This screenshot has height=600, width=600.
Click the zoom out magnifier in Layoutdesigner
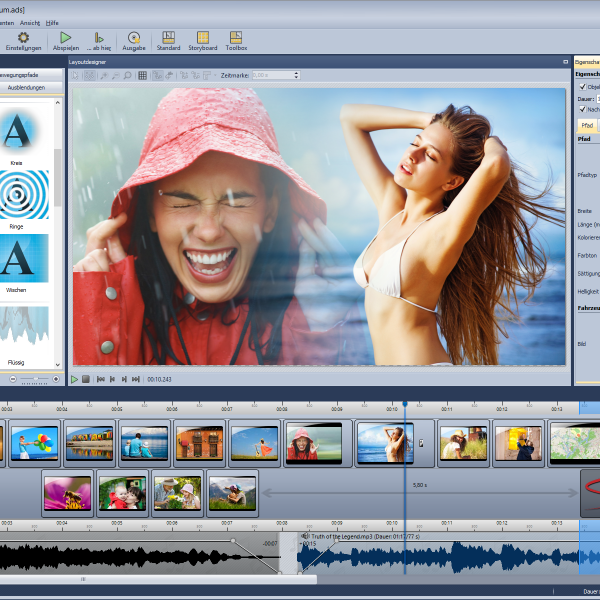(116, 75)
